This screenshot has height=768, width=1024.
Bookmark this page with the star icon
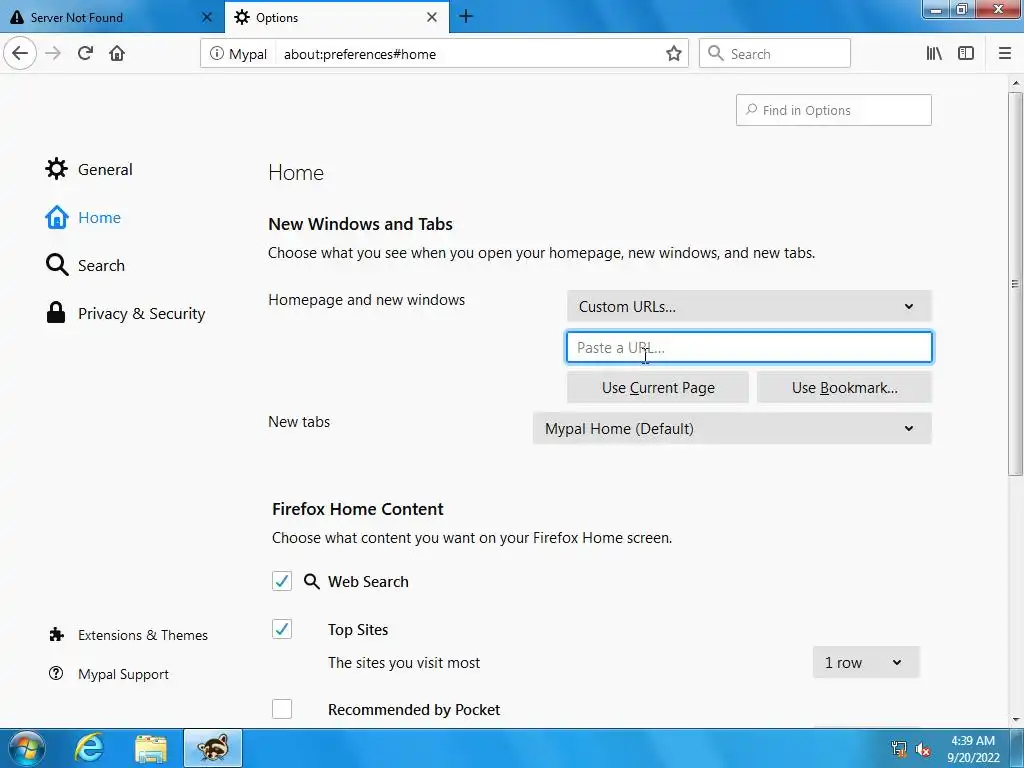(673, 54)
